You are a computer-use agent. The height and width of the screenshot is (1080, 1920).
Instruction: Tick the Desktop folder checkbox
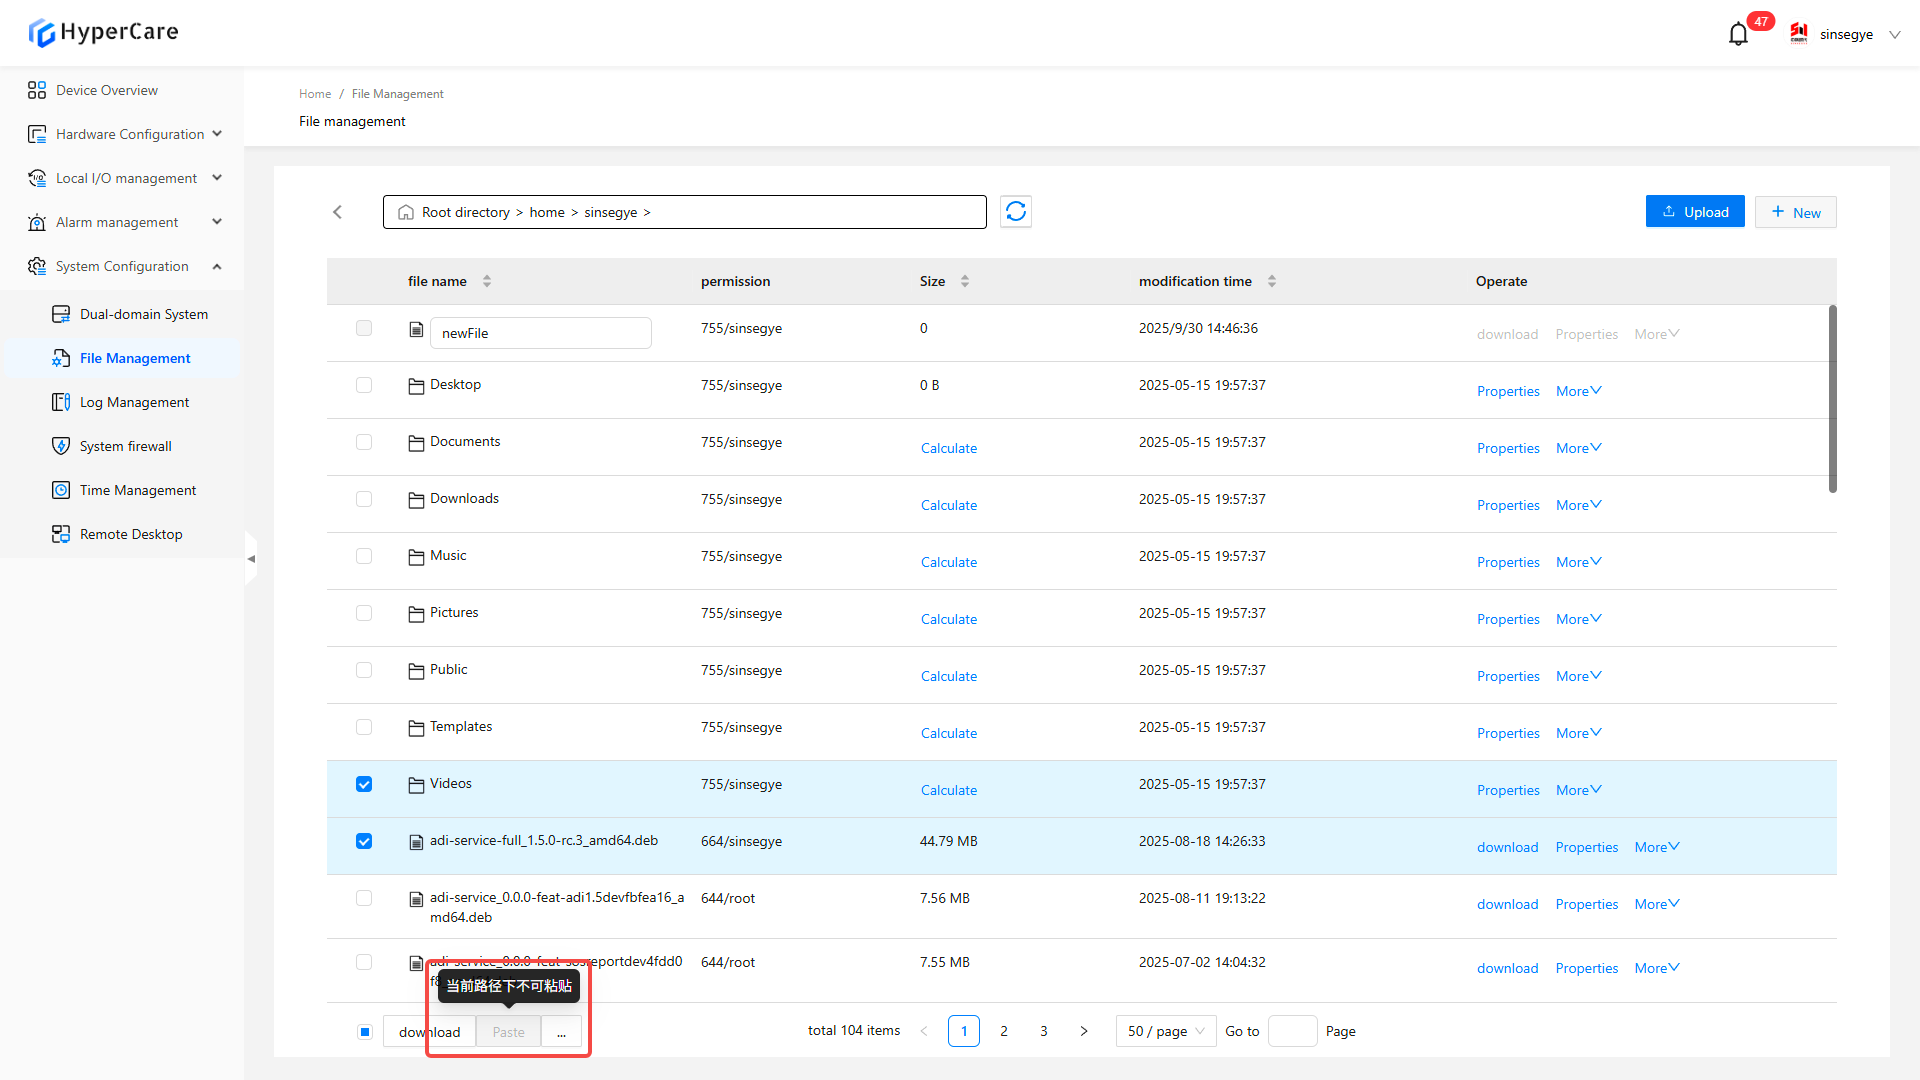coord(364,385)
